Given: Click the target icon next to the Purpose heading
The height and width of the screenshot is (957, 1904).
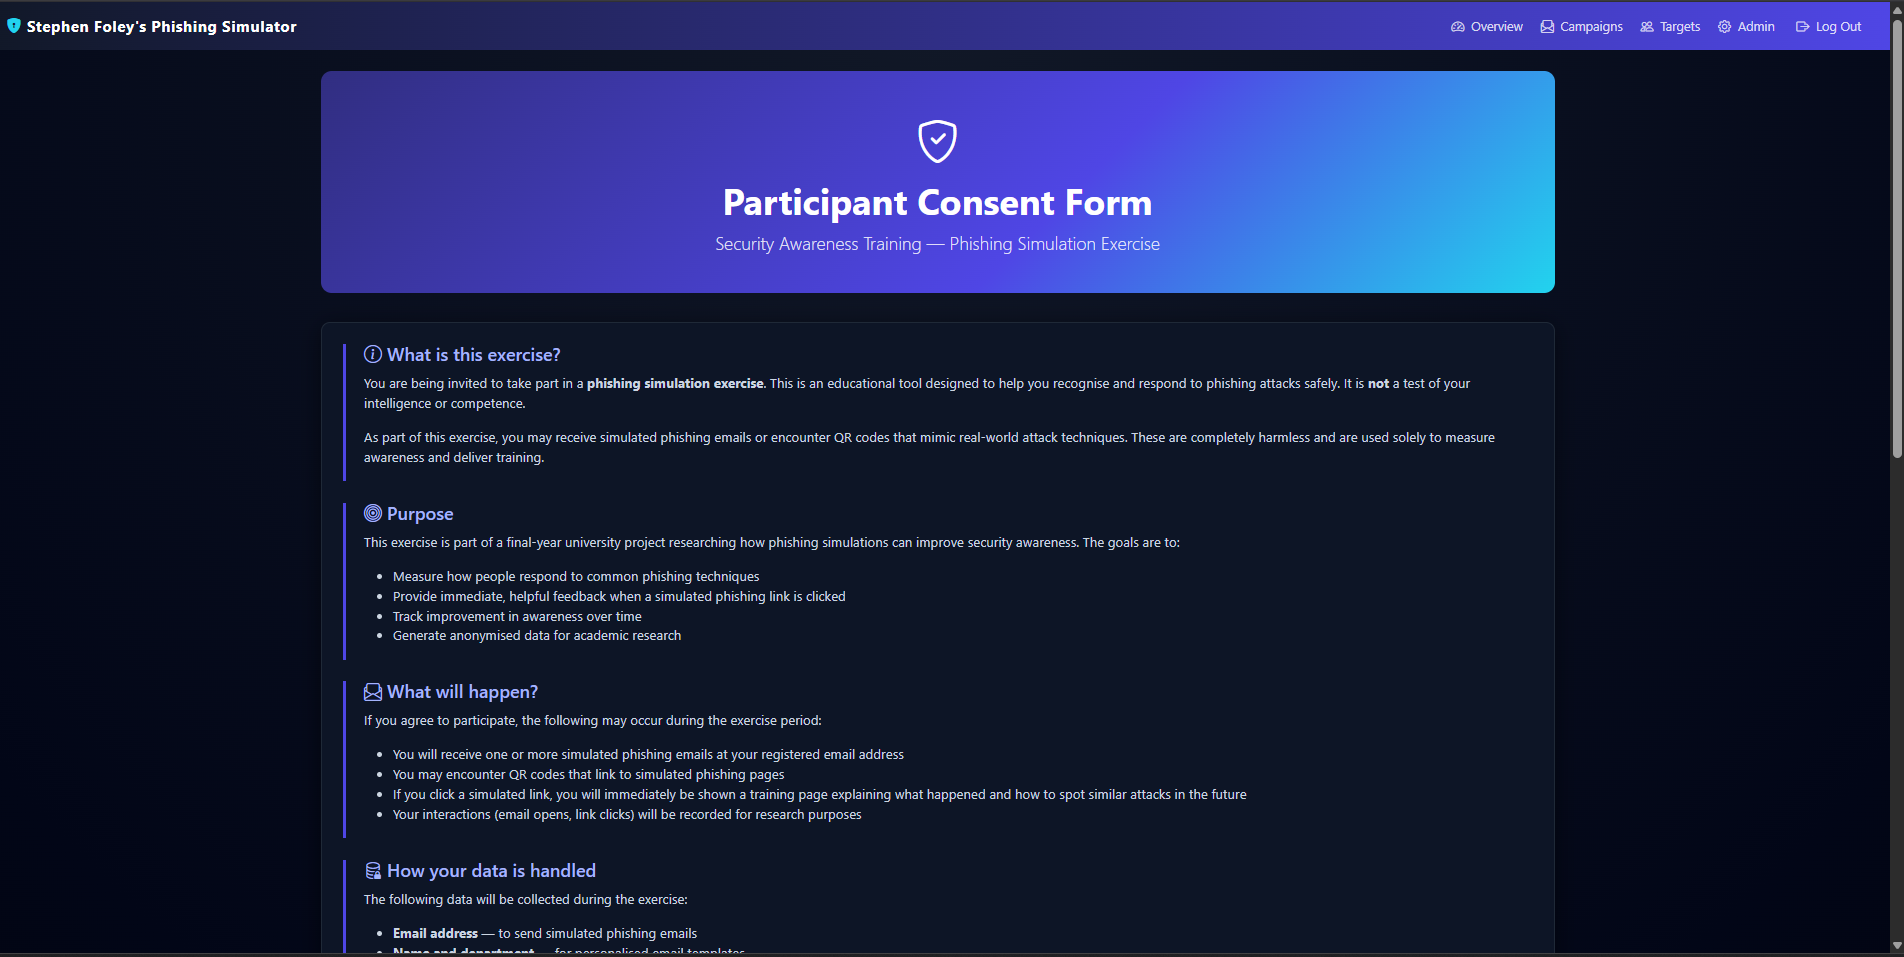Looking at the screenshot, I should click(x=371, y=513).
